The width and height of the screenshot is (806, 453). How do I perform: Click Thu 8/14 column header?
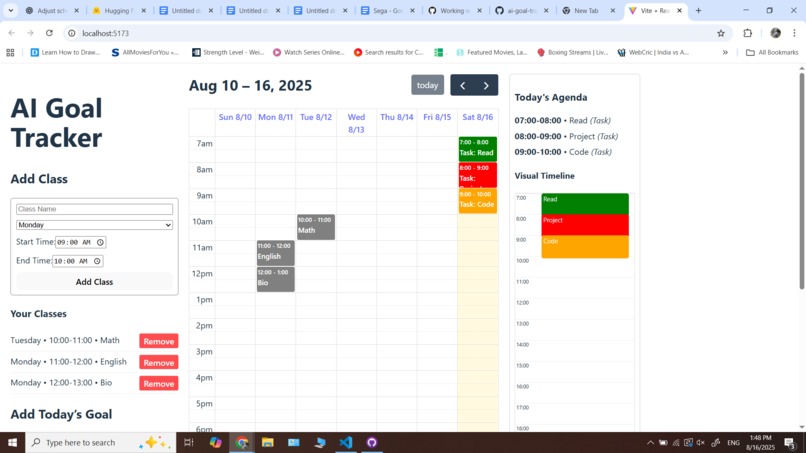(397, 117)
